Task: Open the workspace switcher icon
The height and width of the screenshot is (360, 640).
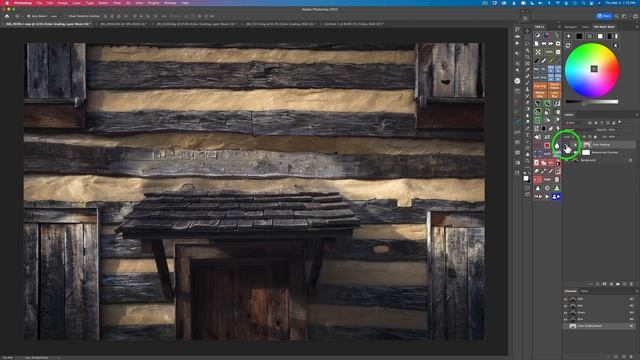Action: click(624, 16)
